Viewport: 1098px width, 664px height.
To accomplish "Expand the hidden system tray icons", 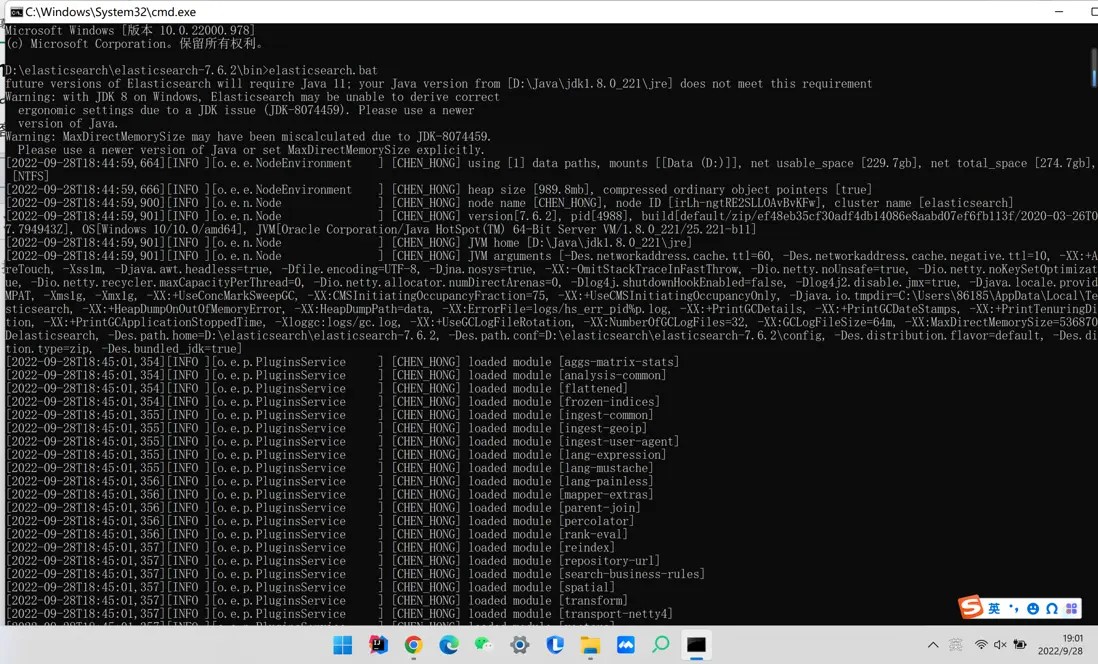I will 933,645.
